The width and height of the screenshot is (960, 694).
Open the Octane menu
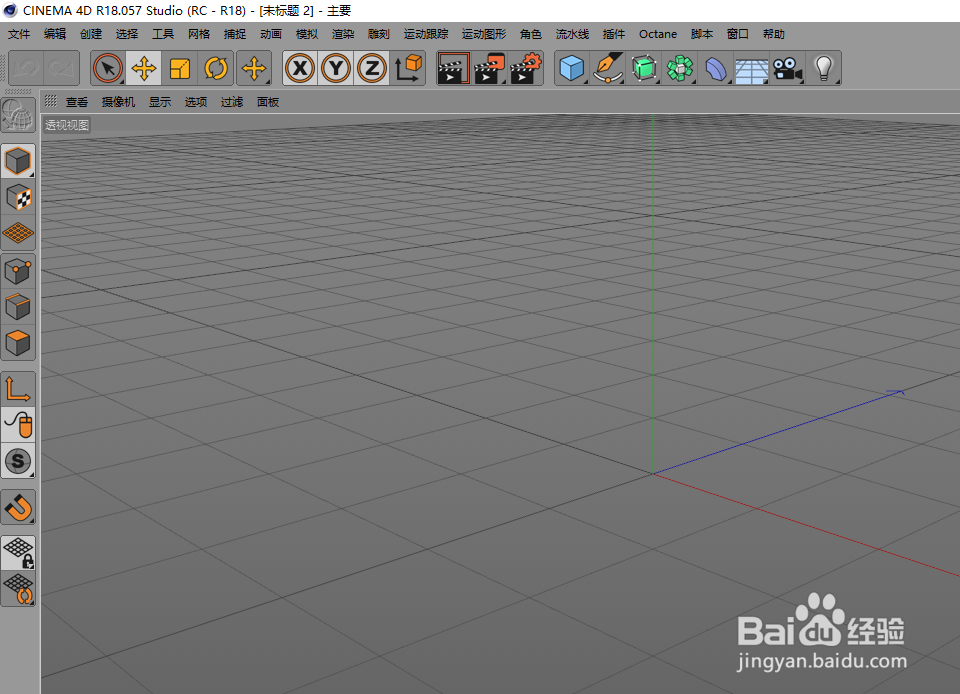pyautogui.click(x=658, y=34)
